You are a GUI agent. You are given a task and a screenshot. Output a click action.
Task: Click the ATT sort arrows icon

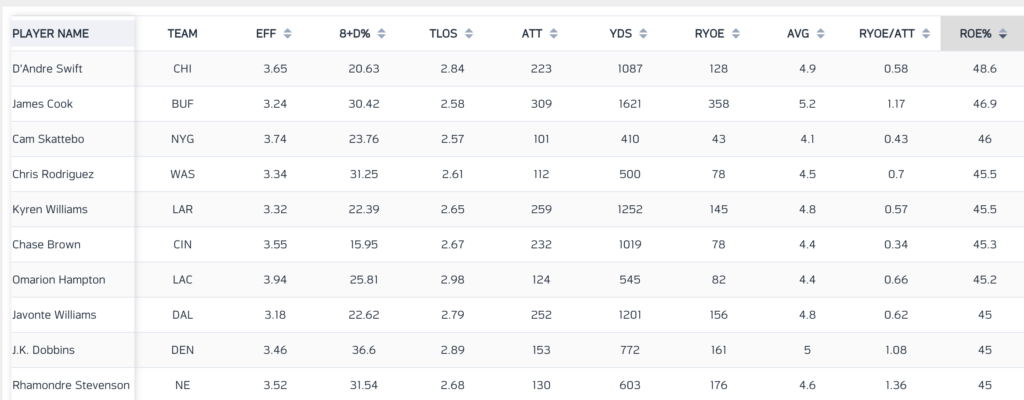click(553, 34)
